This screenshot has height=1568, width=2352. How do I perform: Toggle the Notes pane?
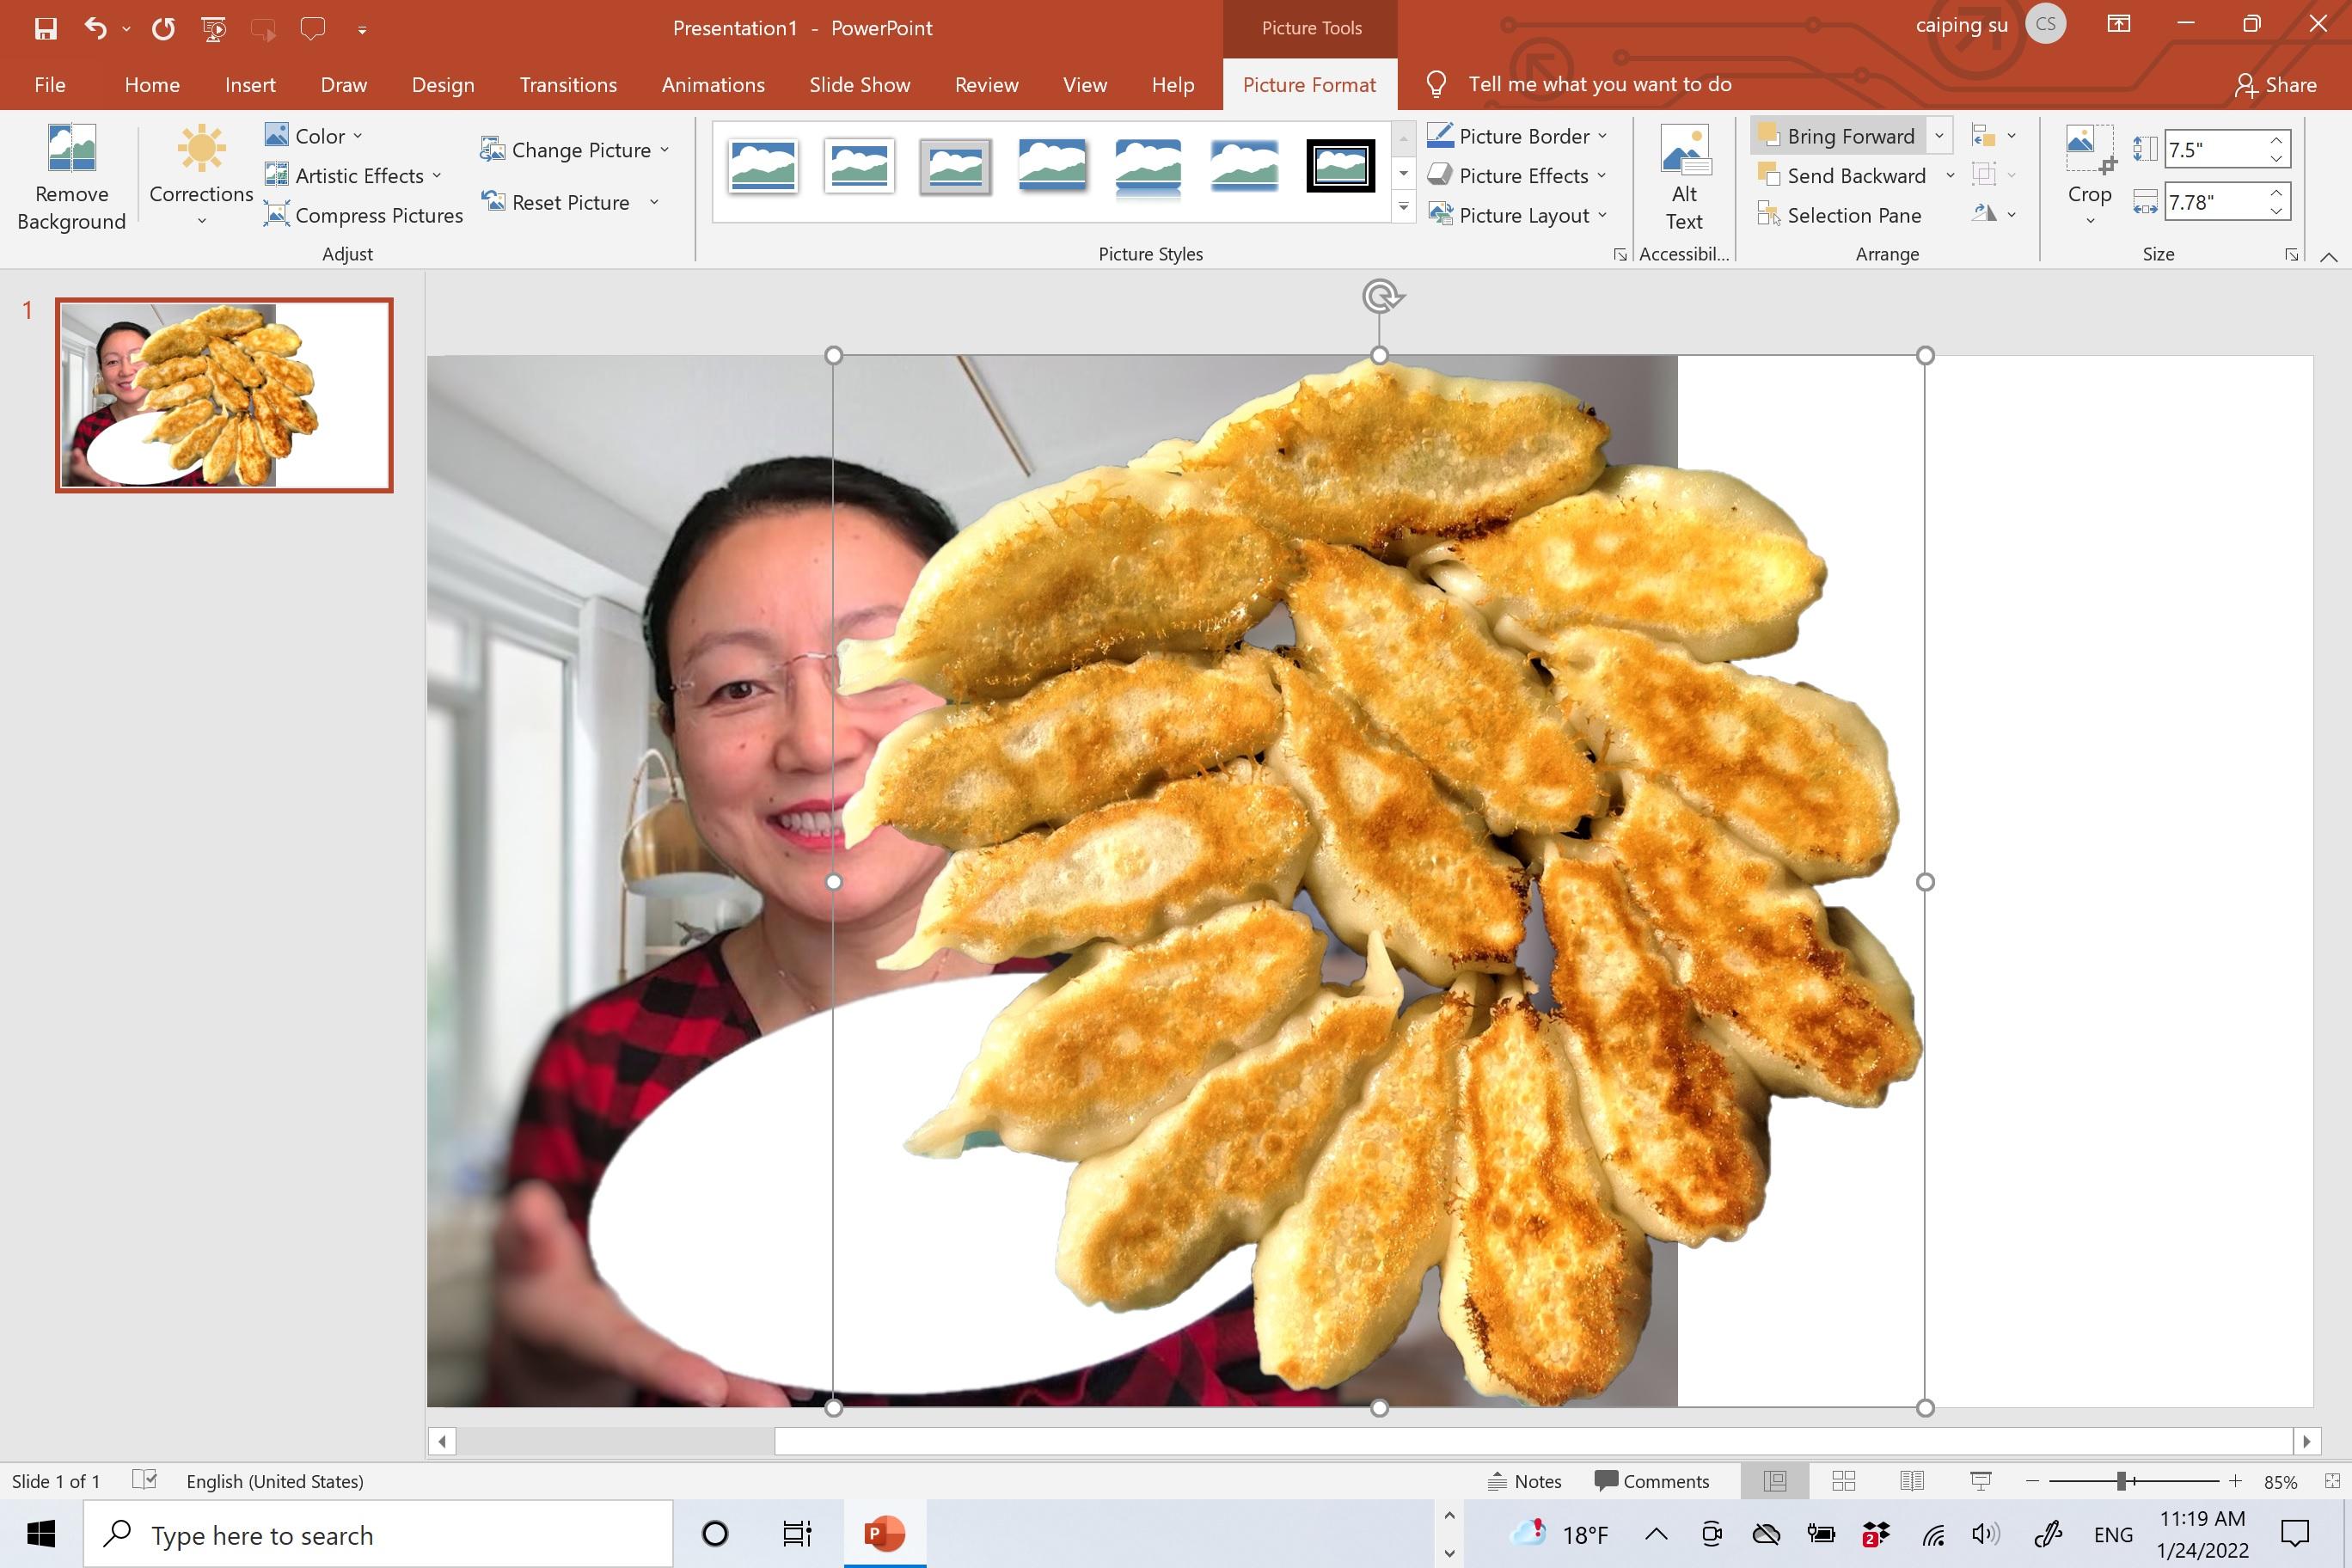click(1525, 1481)
